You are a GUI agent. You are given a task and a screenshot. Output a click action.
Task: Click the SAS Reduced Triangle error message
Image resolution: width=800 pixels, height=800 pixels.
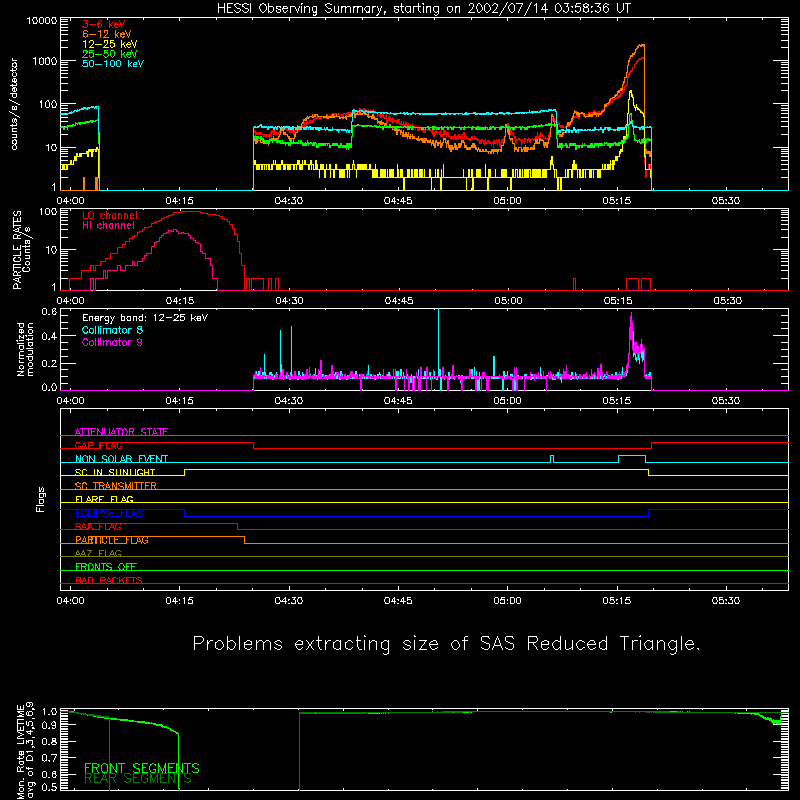(446, 643)
